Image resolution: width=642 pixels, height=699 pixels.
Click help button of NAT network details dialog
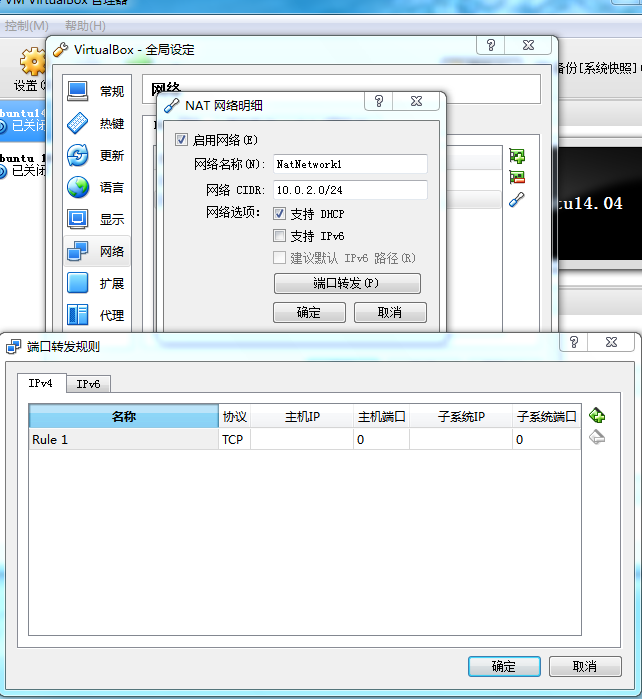click(379, 101)
